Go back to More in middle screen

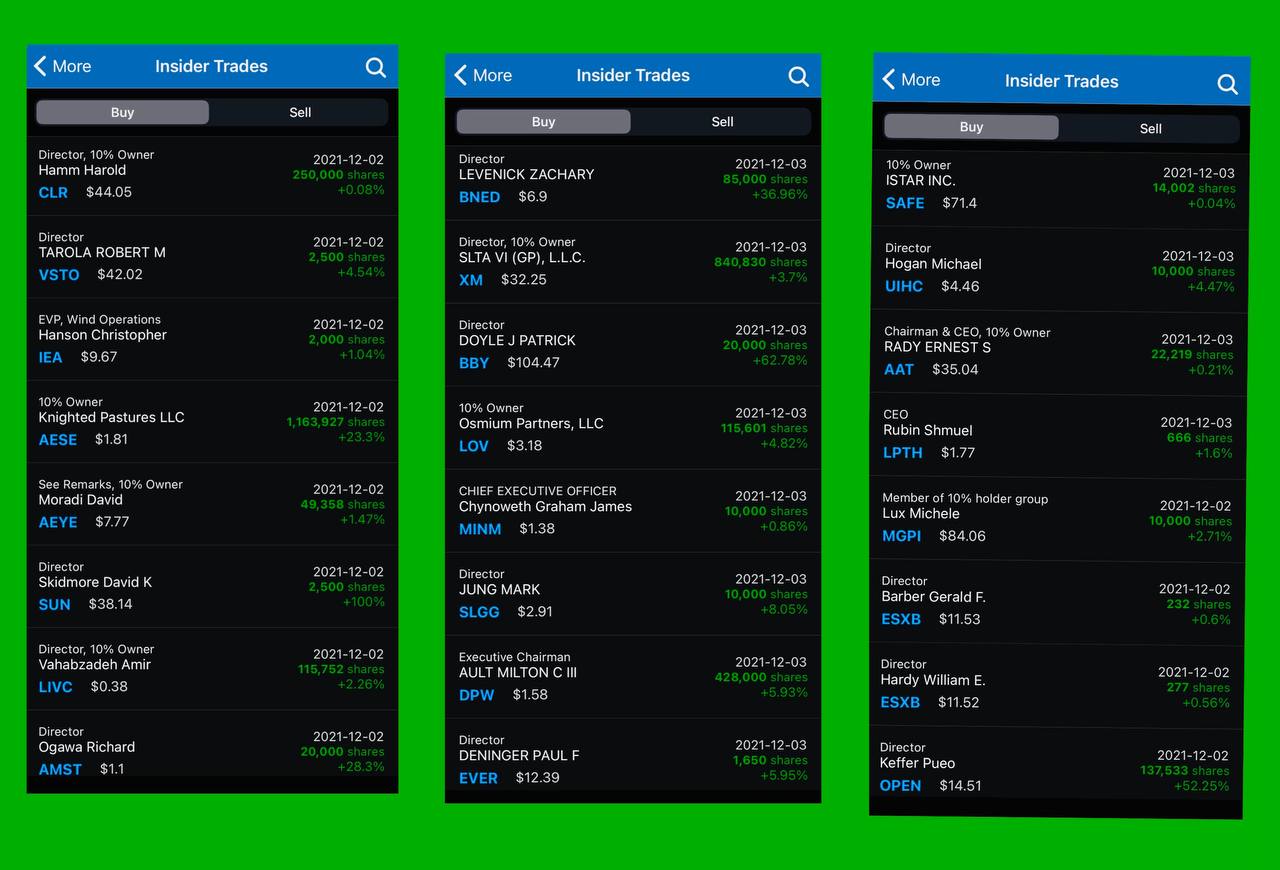pos(483,75)
